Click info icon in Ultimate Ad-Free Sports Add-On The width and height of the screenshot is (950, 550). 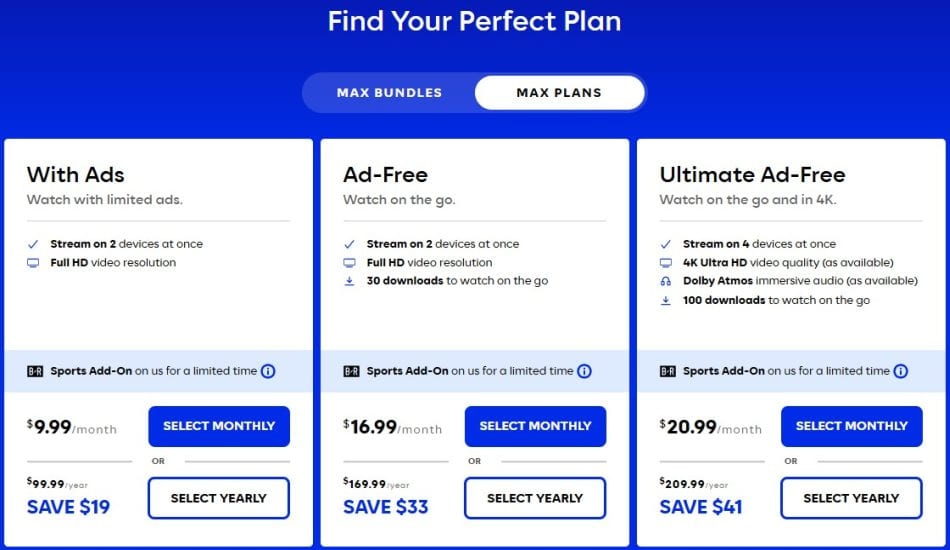coord(901,371)
